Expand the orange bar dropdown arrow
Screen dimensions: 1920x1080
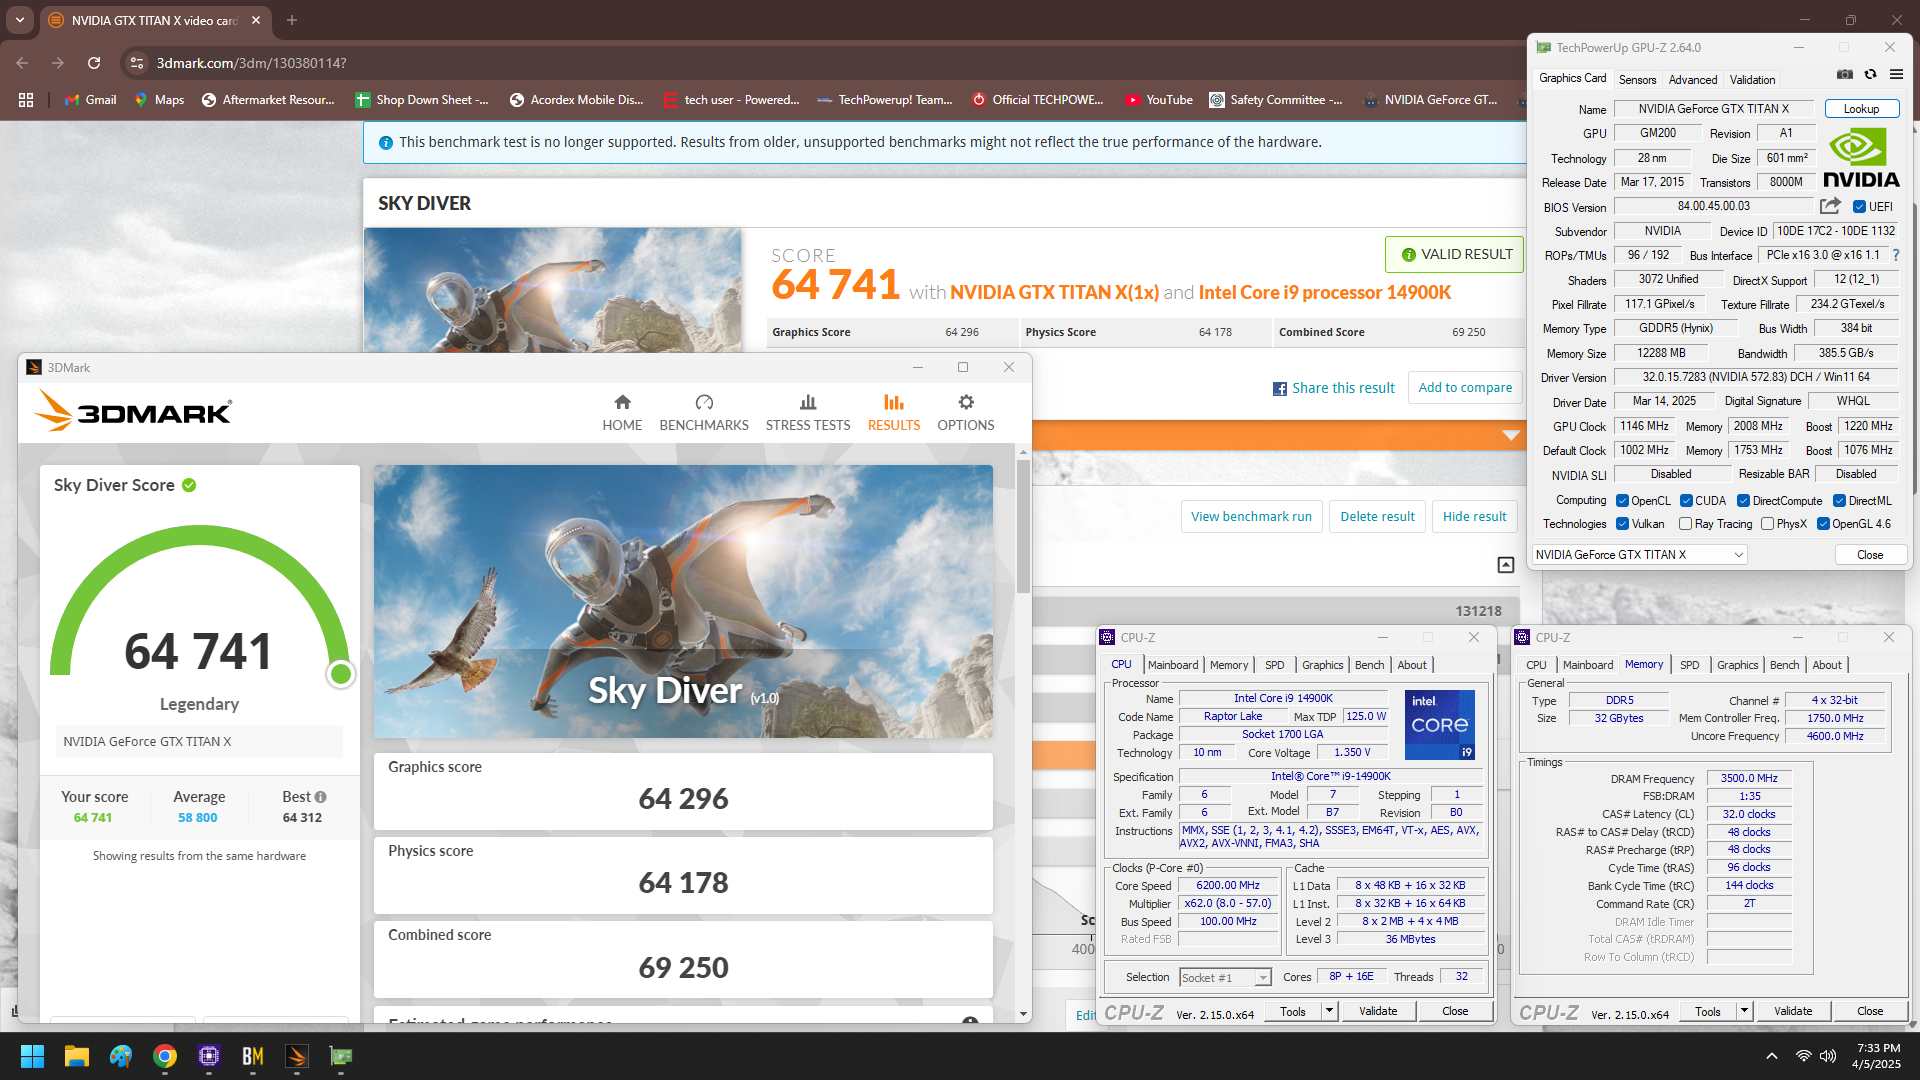tap(1511, 435)
